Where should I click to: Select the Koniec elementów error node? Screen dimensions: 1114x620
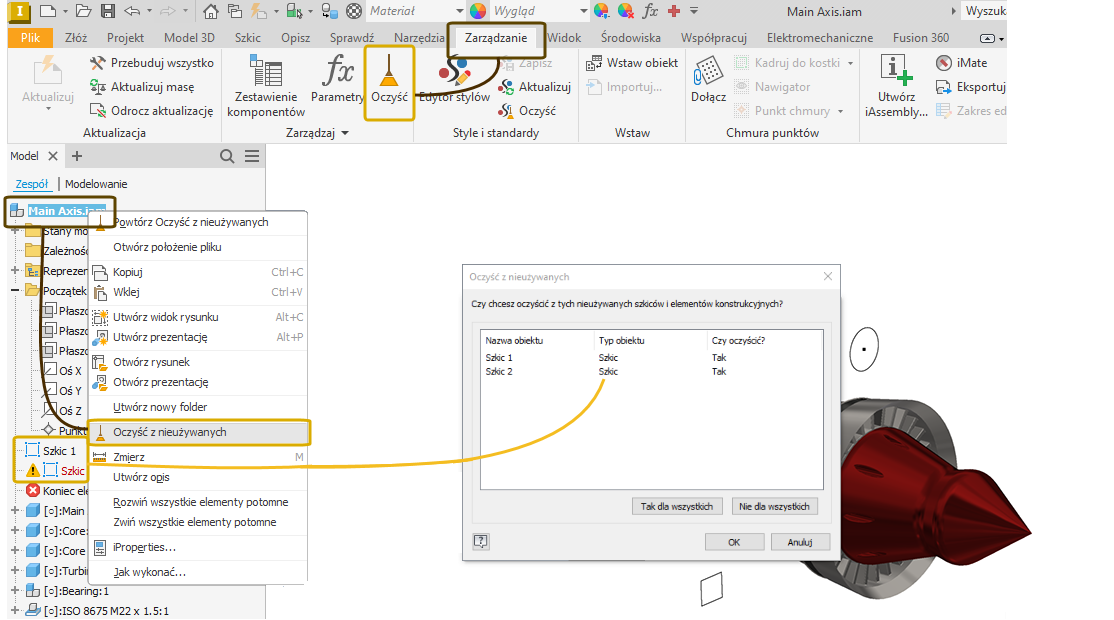click(57, 491)
